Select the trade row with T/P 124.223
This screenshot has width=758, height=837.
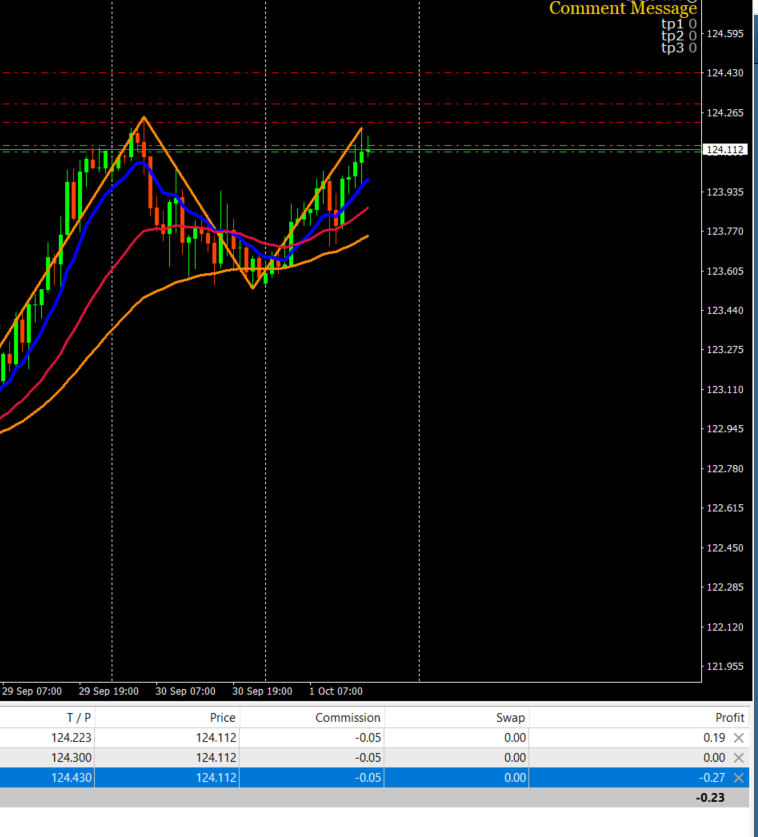click(374, 738)
